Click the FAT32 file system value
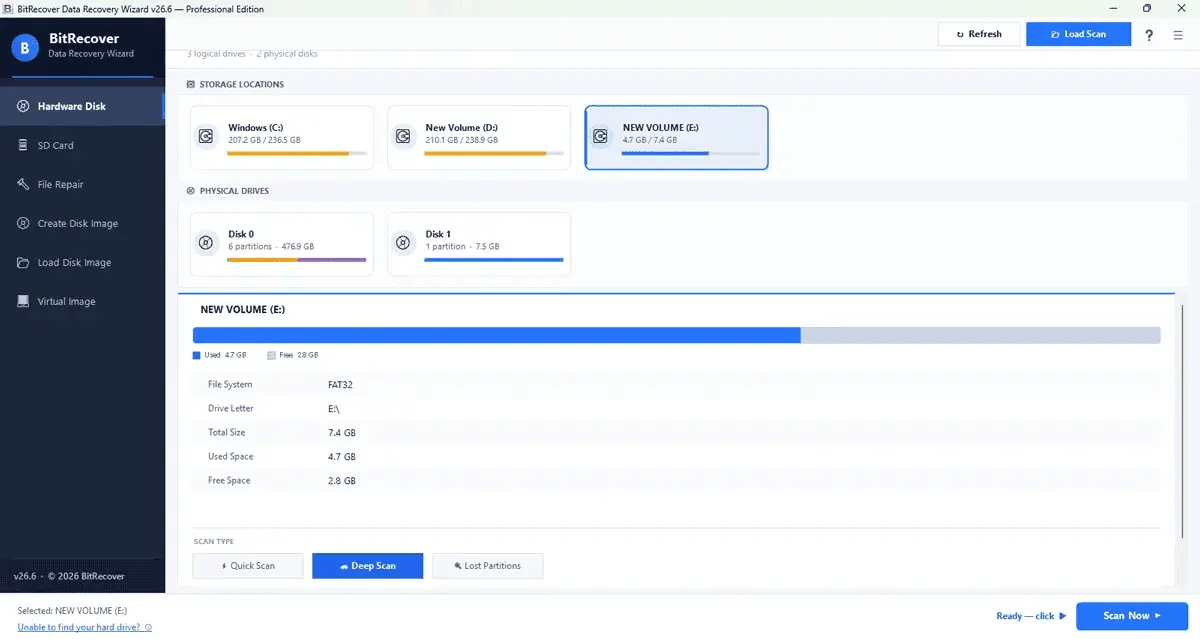The image size is (1200, 639). 341,384
